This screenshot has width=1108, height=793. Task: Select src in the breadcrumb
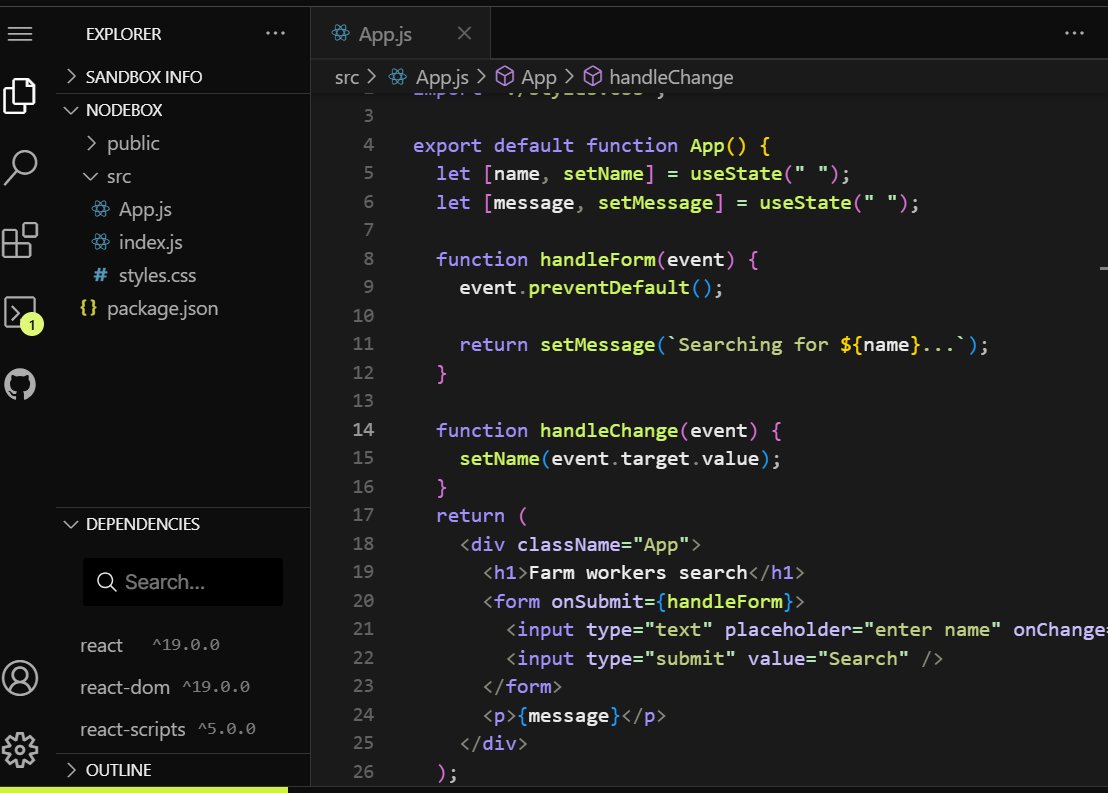(347, 77)
